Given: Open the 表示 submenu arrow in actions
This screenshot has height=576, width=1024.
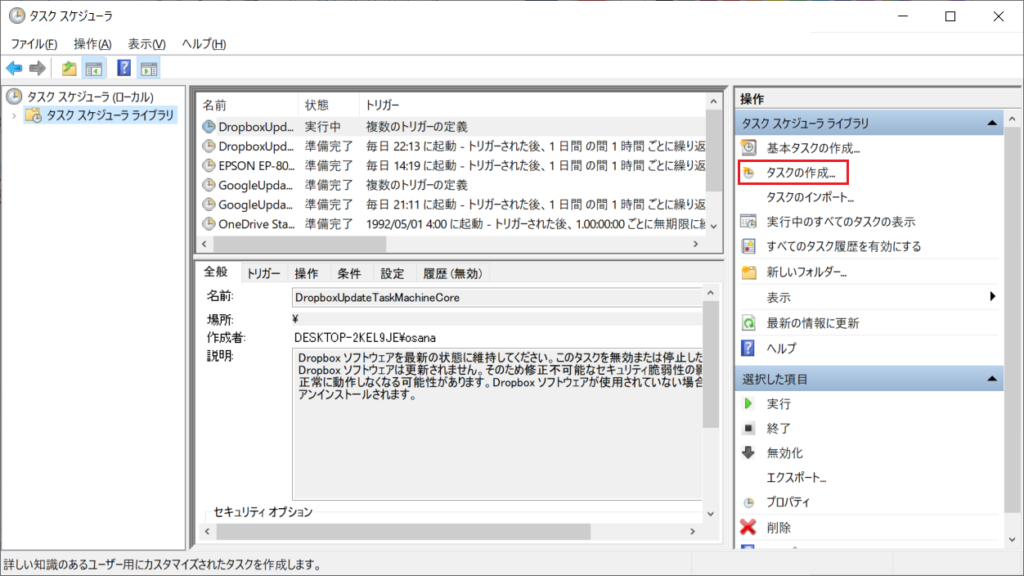Looking at the screenshot, I should point(992,296).
